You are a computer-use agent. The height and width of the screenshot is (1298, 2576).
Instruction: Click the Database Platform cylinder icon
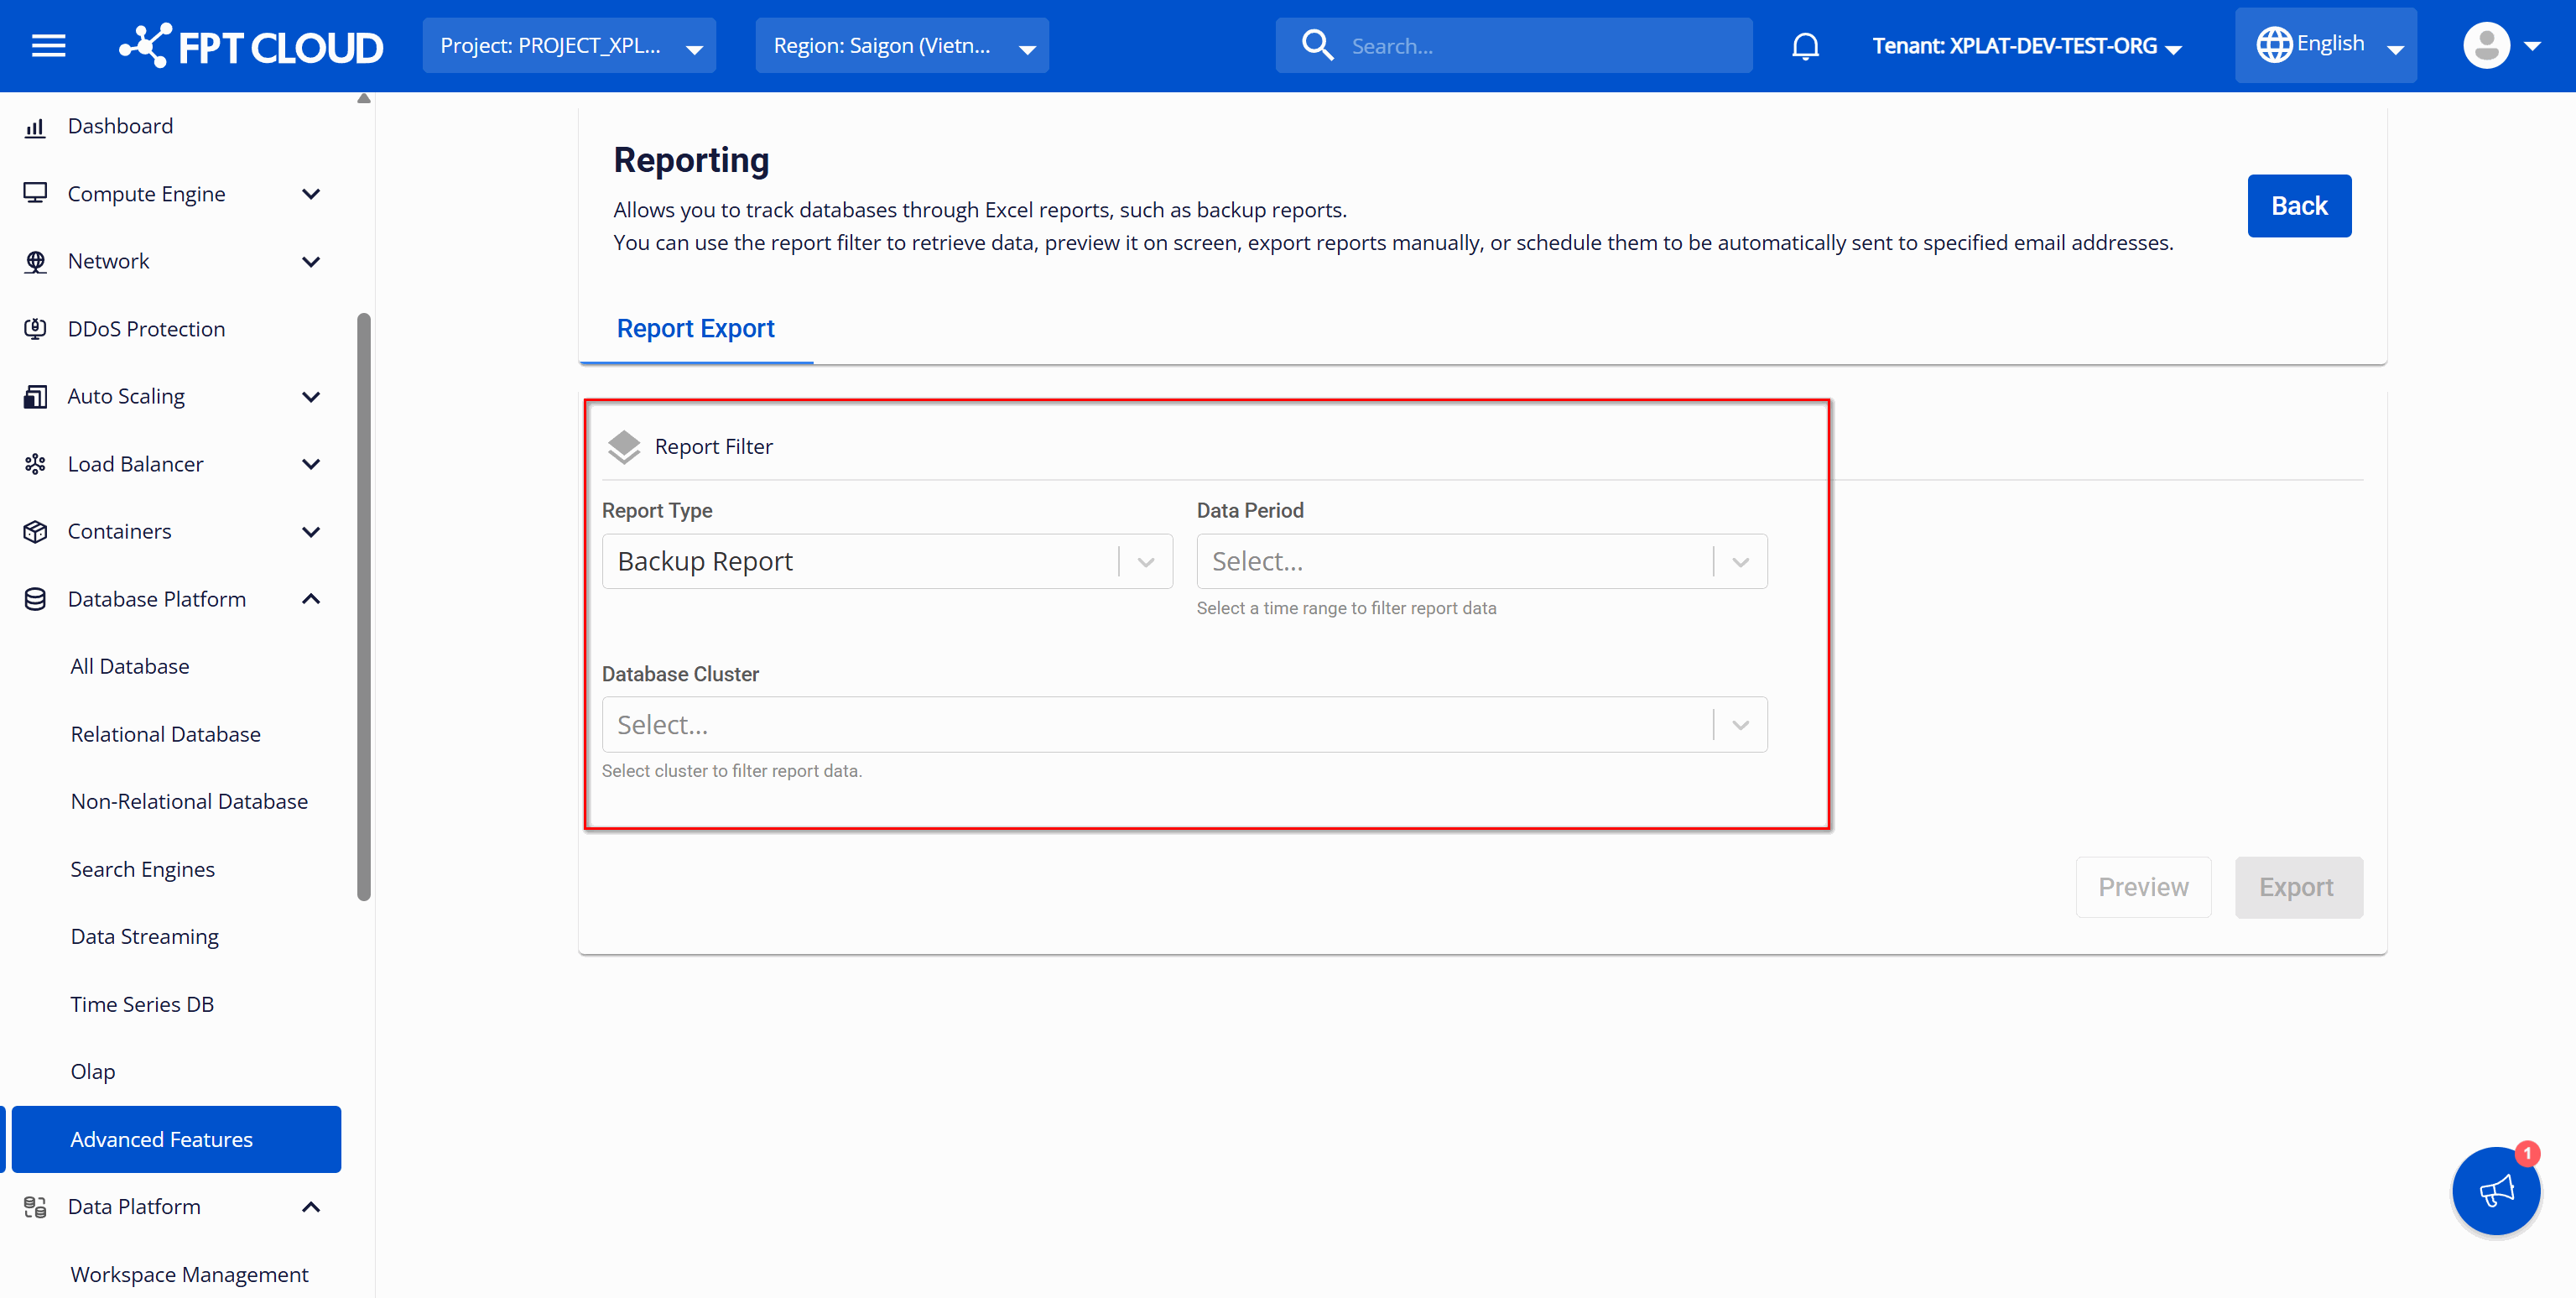pos(35,599)
